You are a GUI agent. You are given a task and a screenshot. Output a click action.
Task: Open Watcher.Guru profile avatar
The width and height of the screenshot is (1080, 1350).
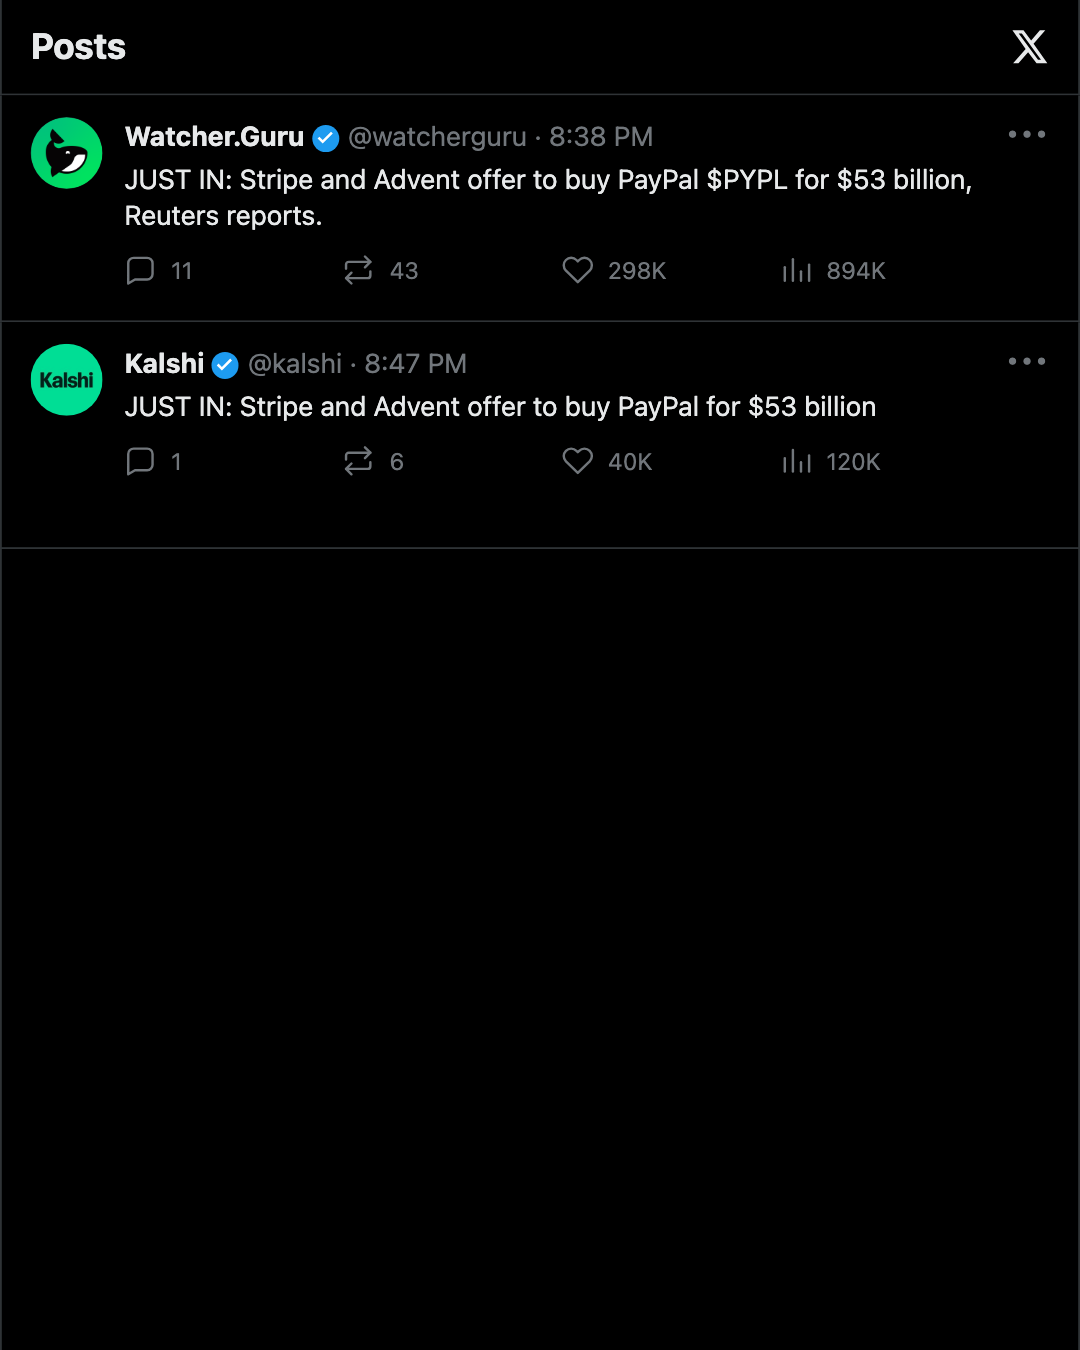[67, 153]
